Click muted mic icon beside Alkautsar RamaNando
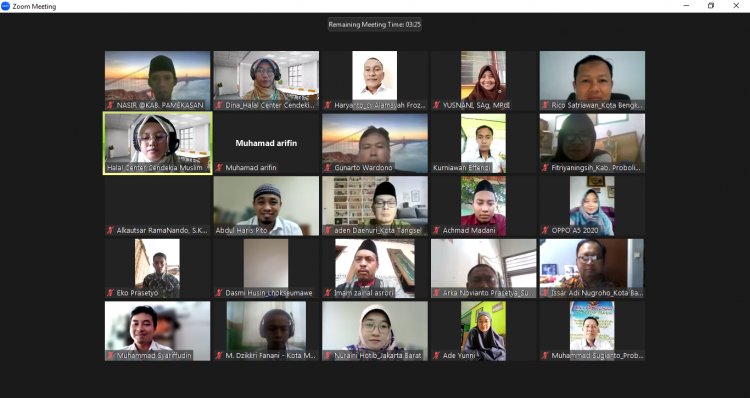750x398 pixels. (x=110, y=231)
